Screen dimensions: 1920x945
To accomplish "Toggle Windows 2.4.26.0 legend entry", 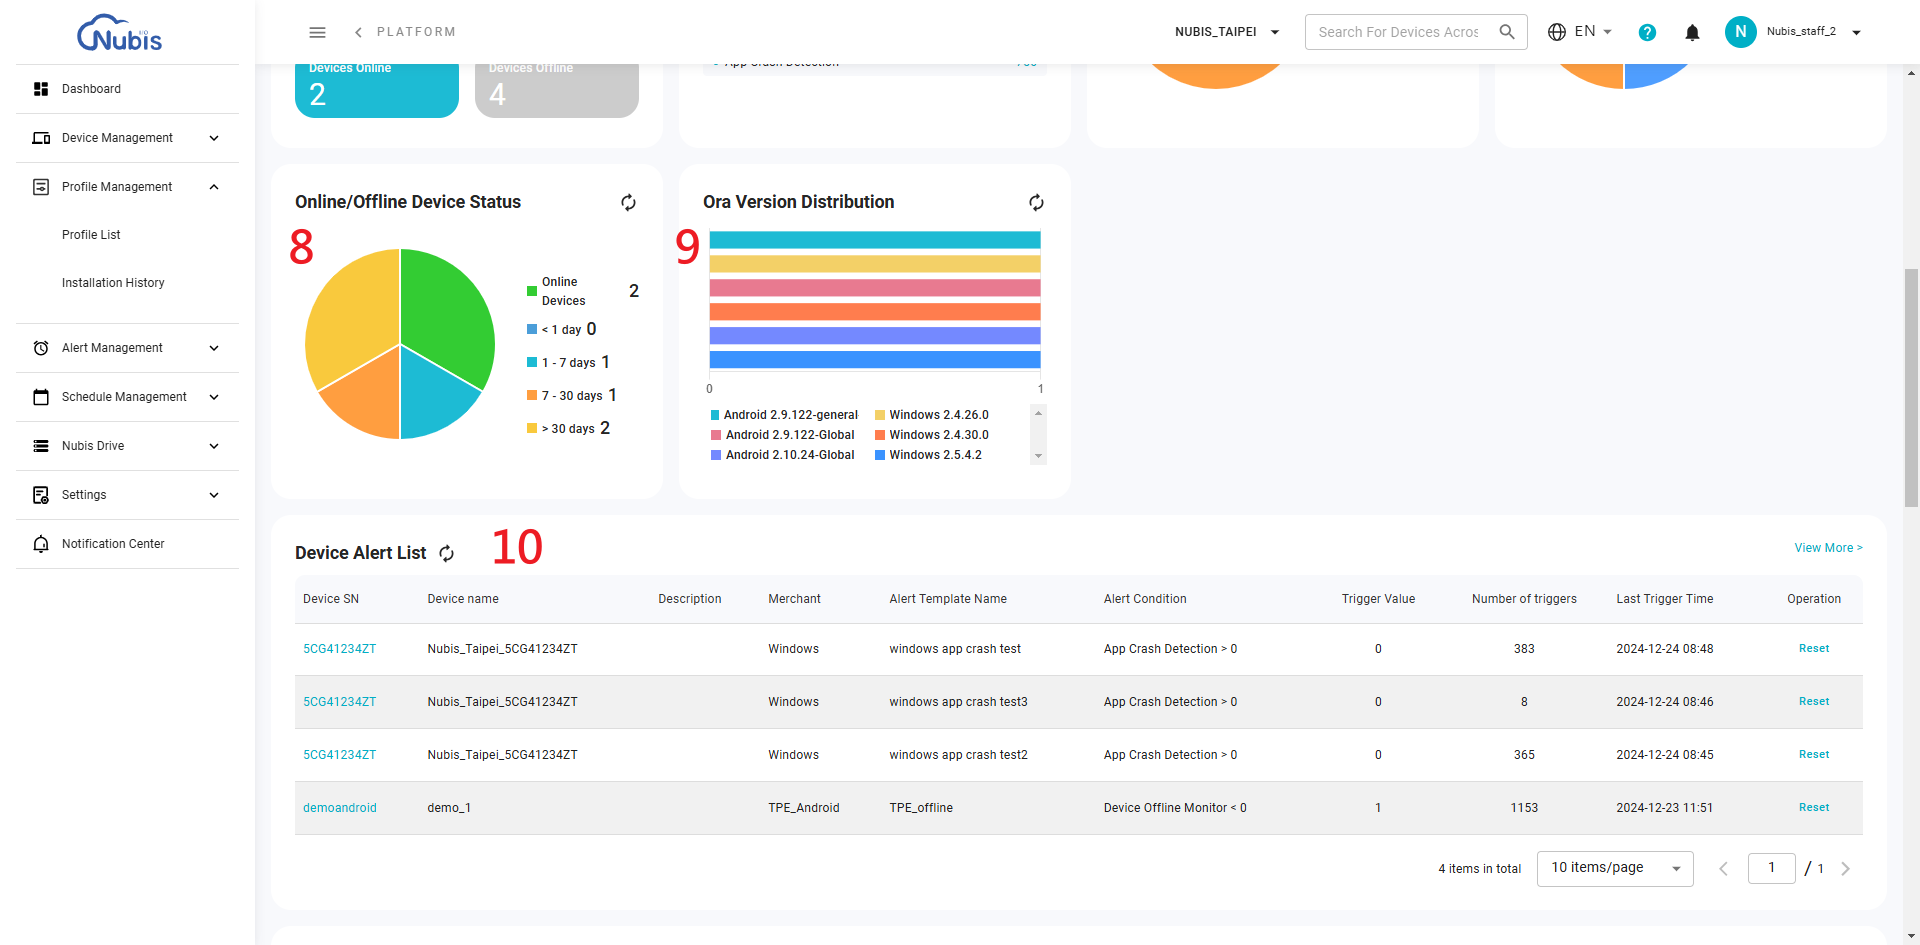I will [x=932, y=415].
